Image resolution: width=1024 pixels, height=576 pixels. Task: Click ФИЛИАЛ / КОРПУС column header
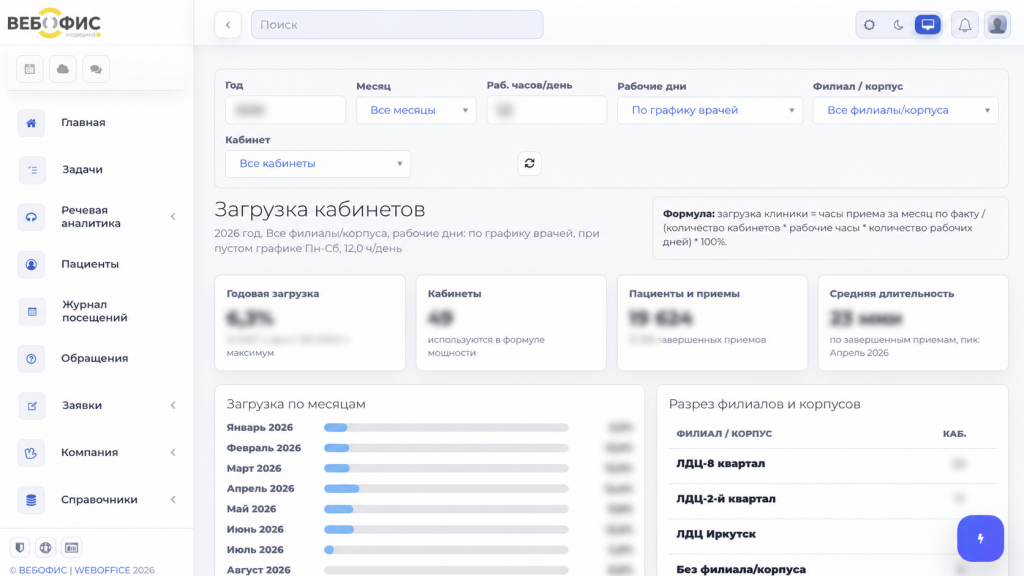[724, 434]
